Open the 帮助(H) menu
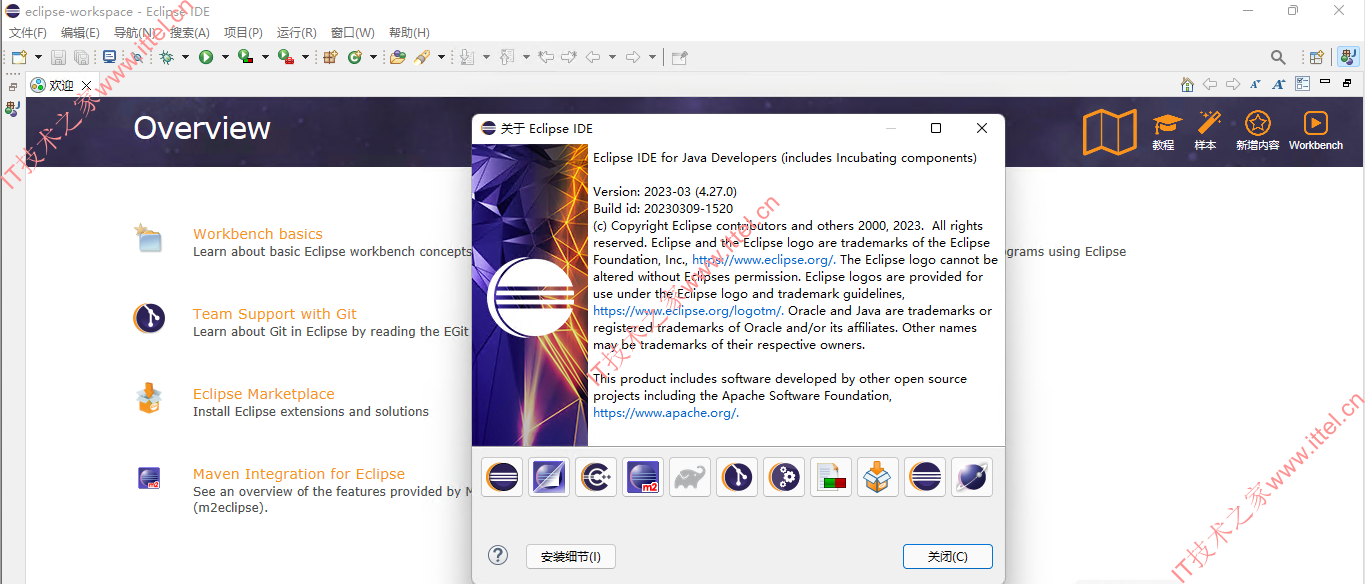The image size is (1365, 584). [x=409, y=33]
